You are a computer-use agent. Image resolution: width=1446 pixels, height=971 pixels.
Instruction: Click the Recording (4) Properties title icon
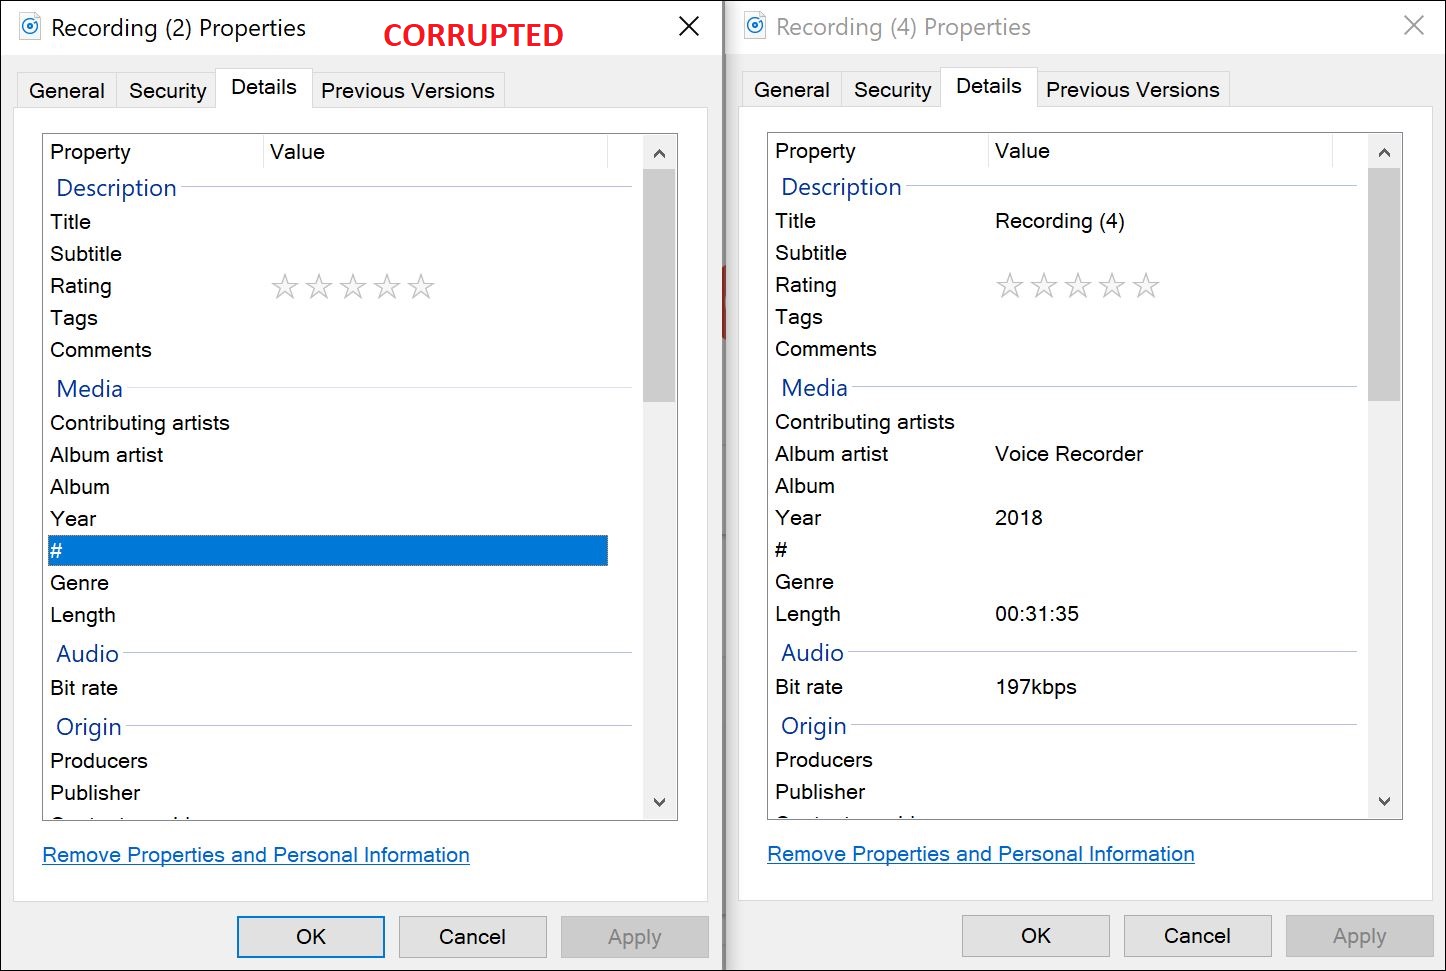point(756,26)
